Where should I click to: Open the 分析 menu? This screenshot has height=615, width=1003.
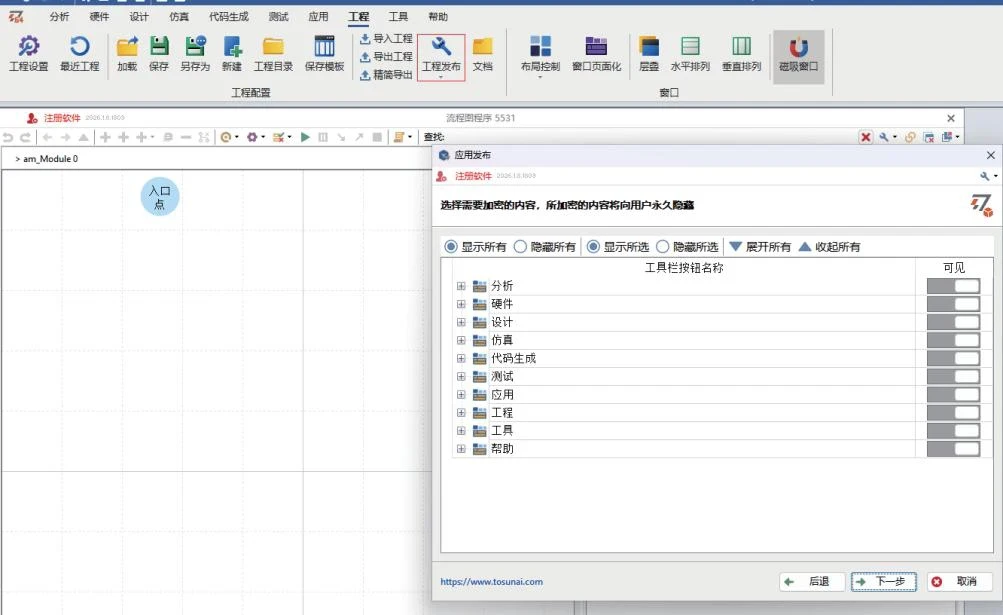tap(59, 17)
